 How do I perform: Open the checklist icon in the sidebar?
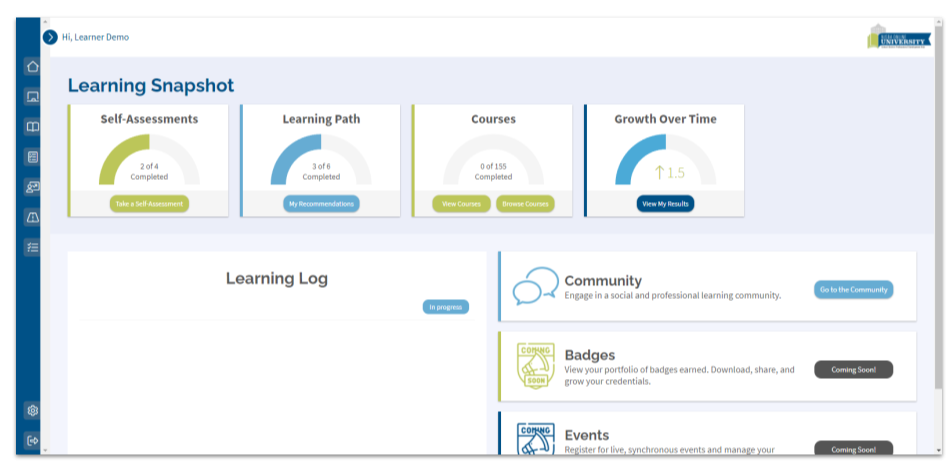click(x=33, y=247)
